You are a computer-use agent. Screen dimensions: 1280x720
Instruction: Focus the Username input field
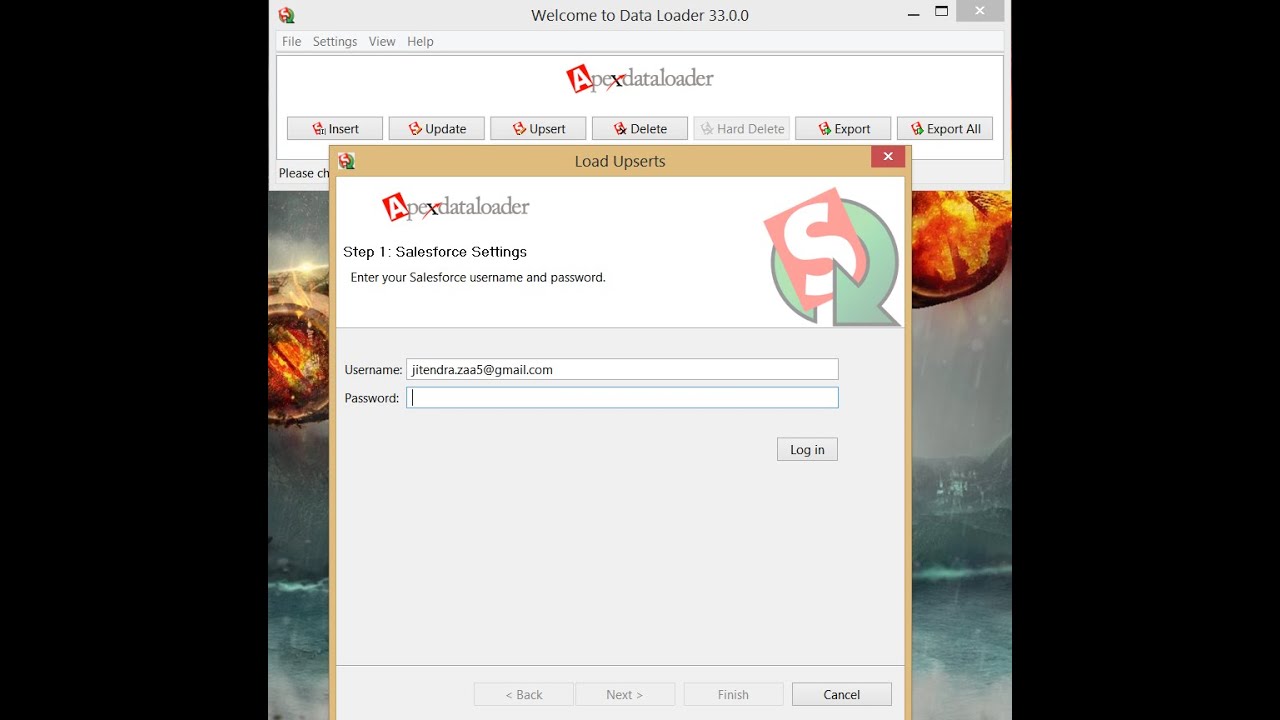pos(622,369)
